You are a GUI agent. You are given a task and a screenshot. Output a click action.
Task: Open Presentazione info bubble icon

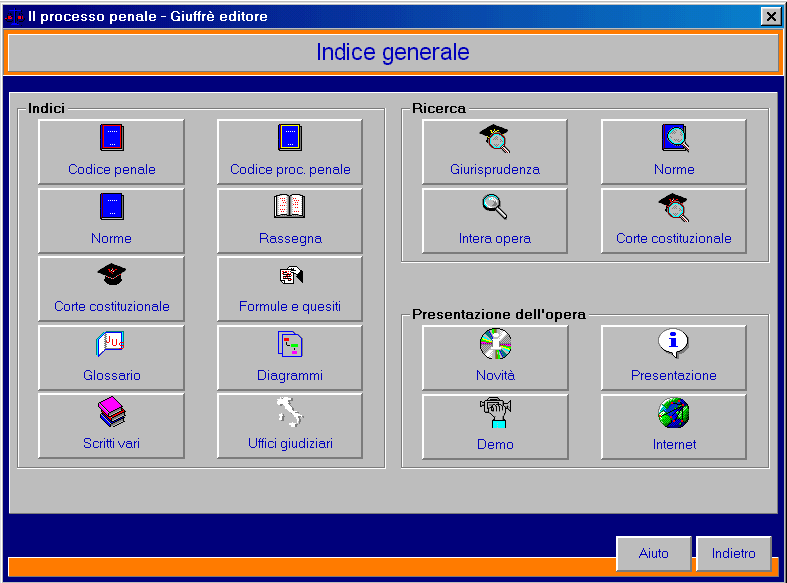click(674, 357)
